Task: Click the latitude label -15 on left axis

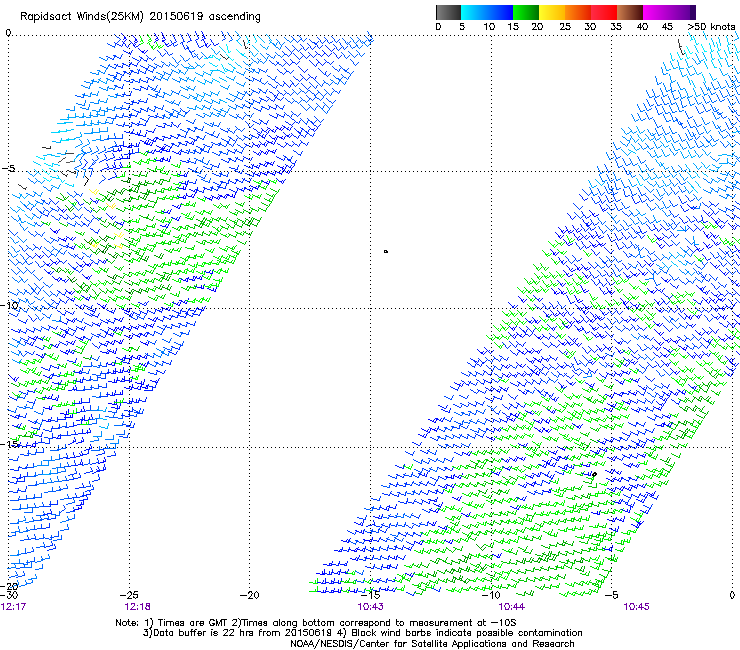Action: tap(9, 444)
